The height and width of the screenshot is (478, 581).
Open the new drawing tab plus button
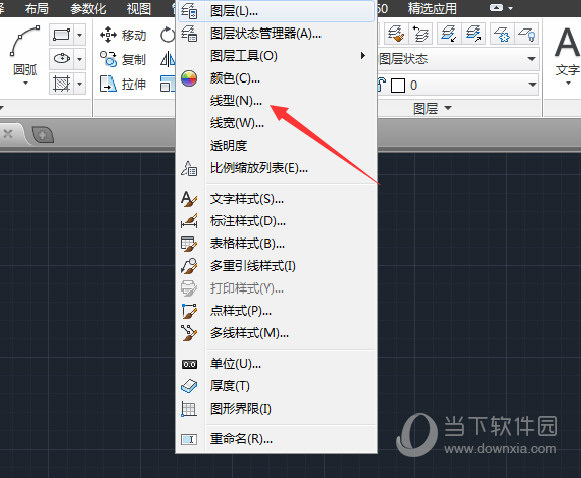click(x=43, y=135)
